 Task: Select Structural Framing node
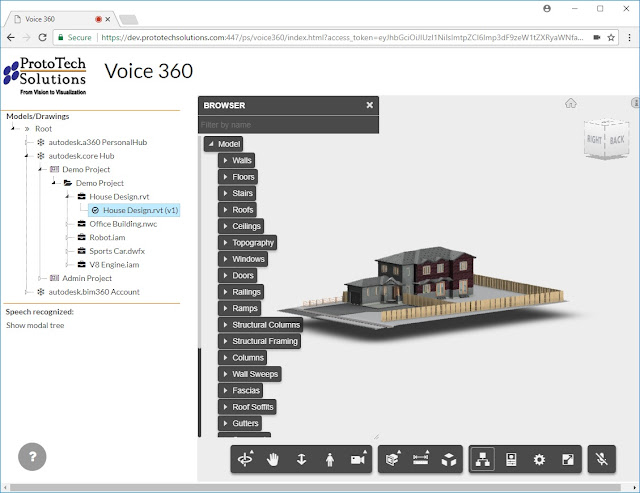tap(260, 341)
